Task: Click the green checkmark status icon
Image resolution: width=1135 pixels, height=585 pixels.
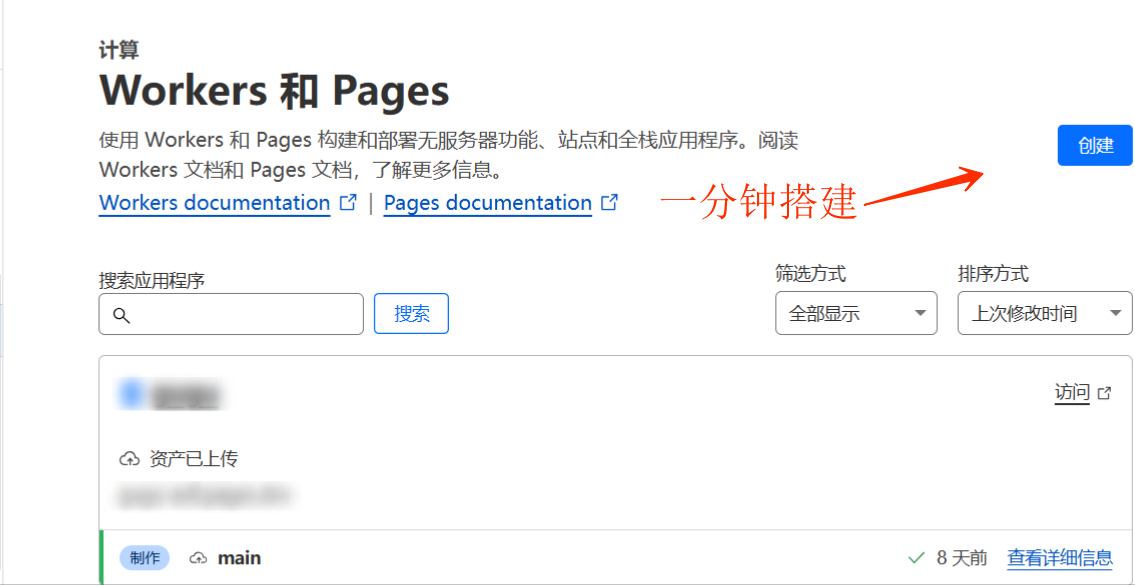Action: pyautogui.click(x=915, y=557)
